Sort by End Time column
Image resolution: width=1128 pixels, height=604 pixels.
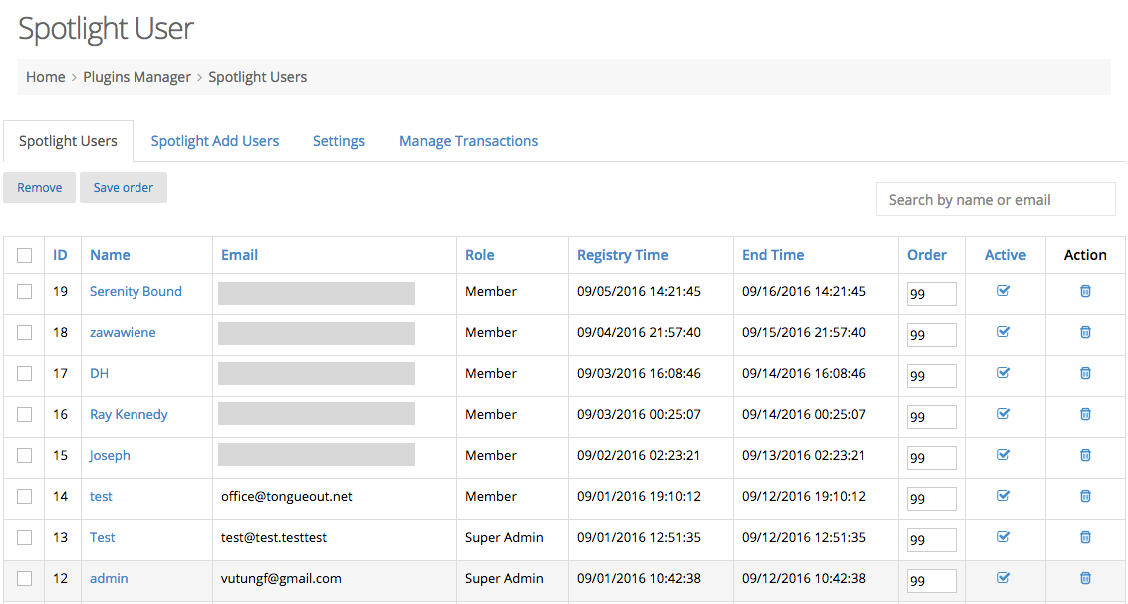(773, 255)
